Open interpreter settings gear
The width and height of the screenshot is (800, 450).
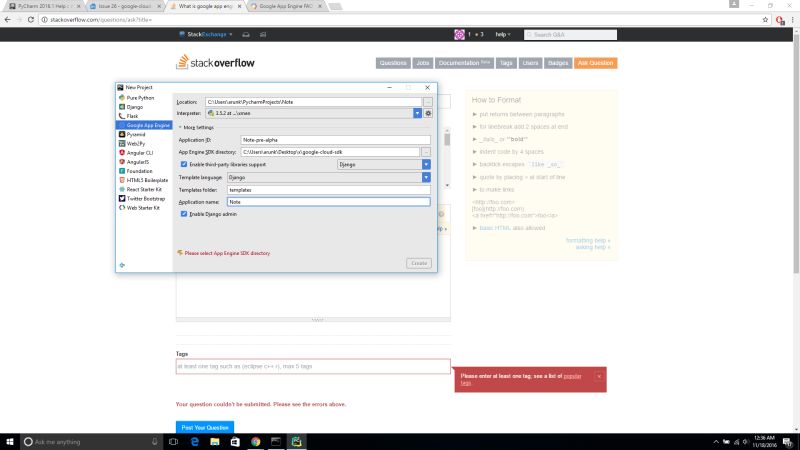[x=428, y=113]
